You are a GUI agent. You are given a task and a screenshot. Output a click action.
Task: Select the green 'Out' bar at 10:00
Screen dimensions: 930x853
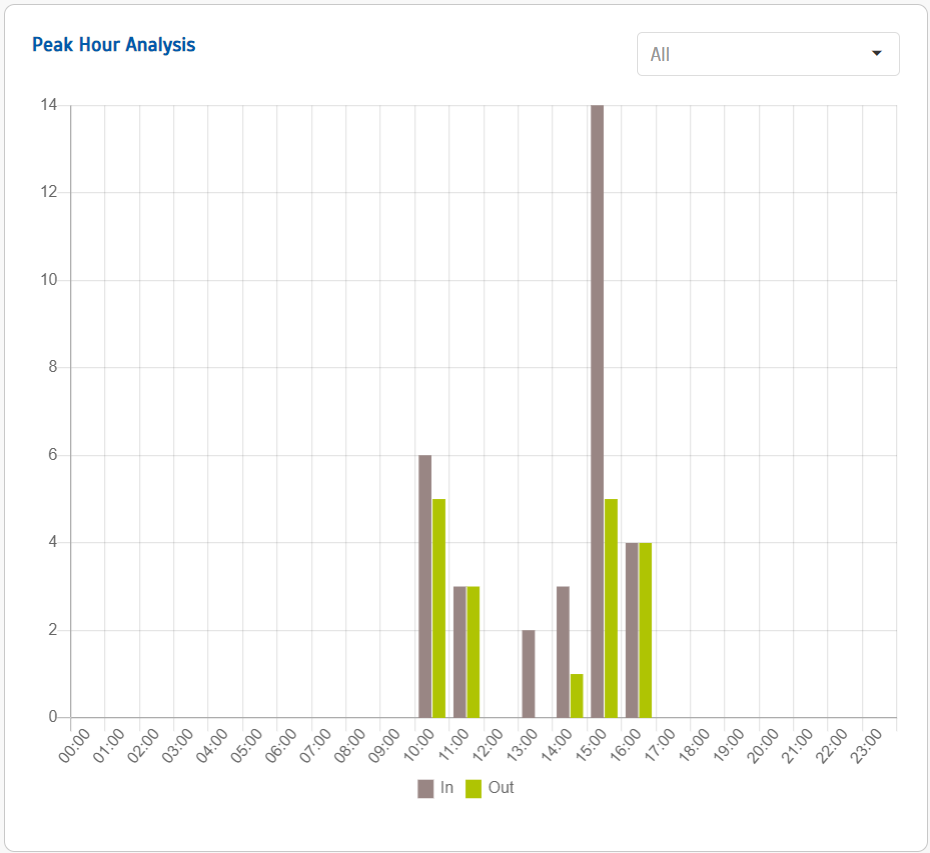[x=439, y=608]
